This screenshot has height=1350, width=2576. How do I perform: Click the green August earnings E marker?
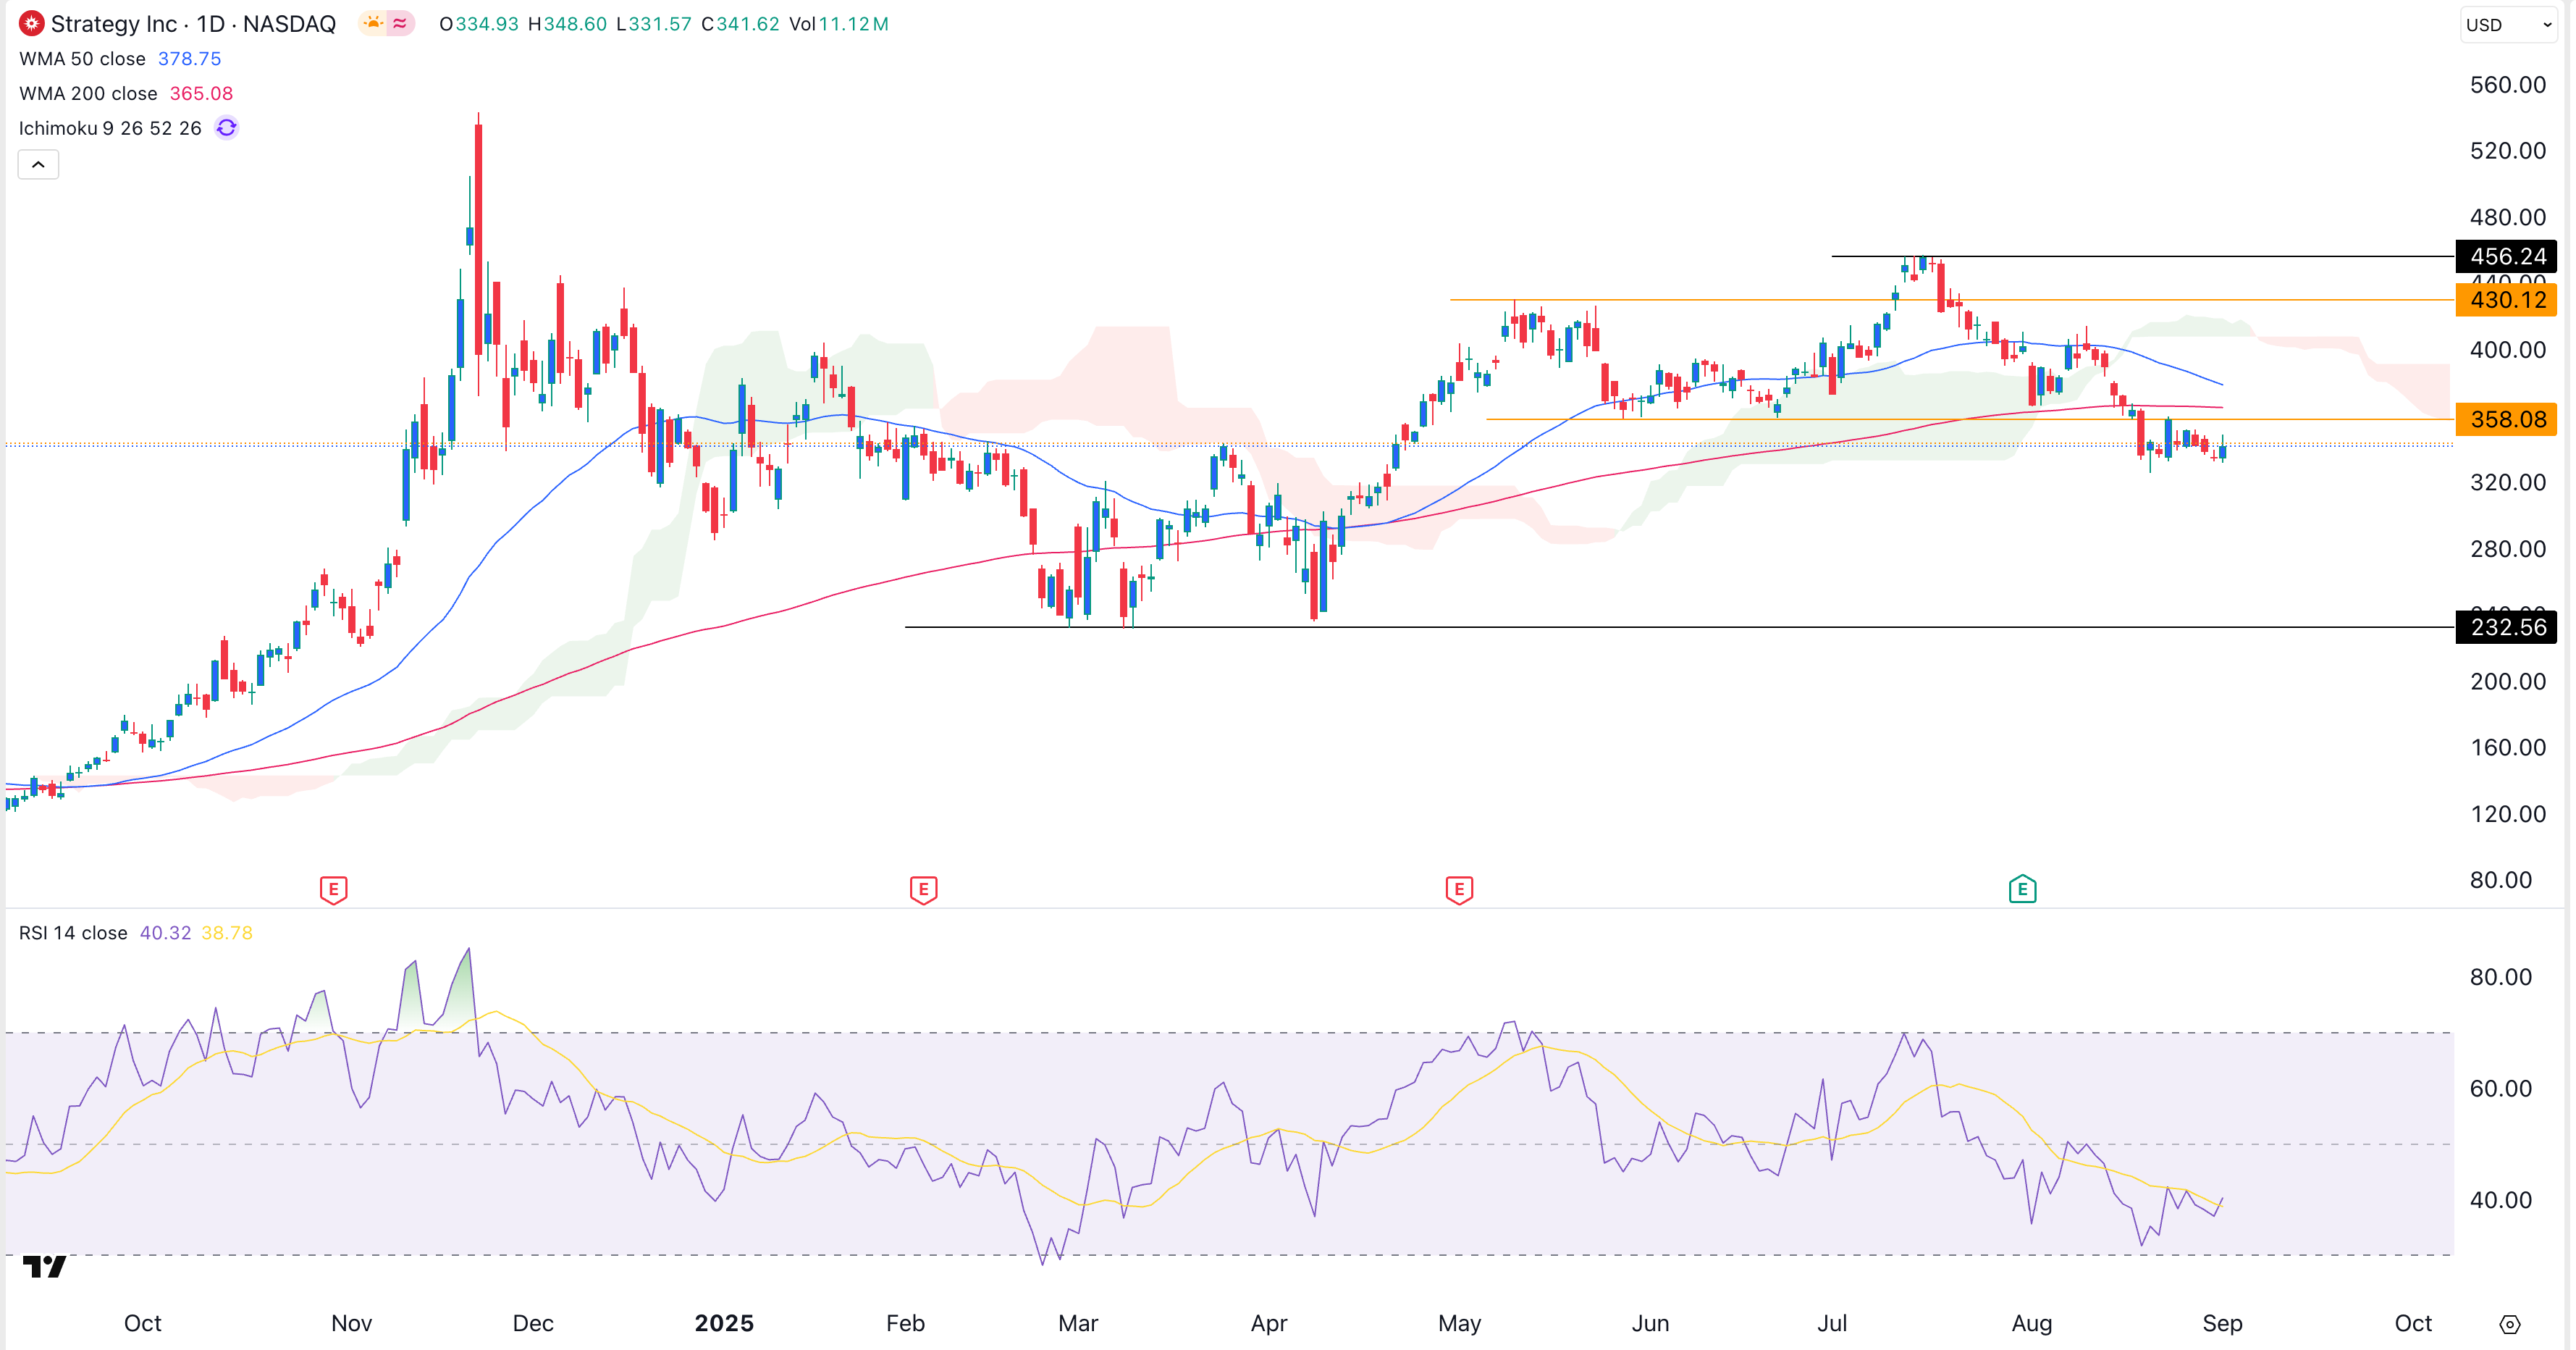point(2022,888)
